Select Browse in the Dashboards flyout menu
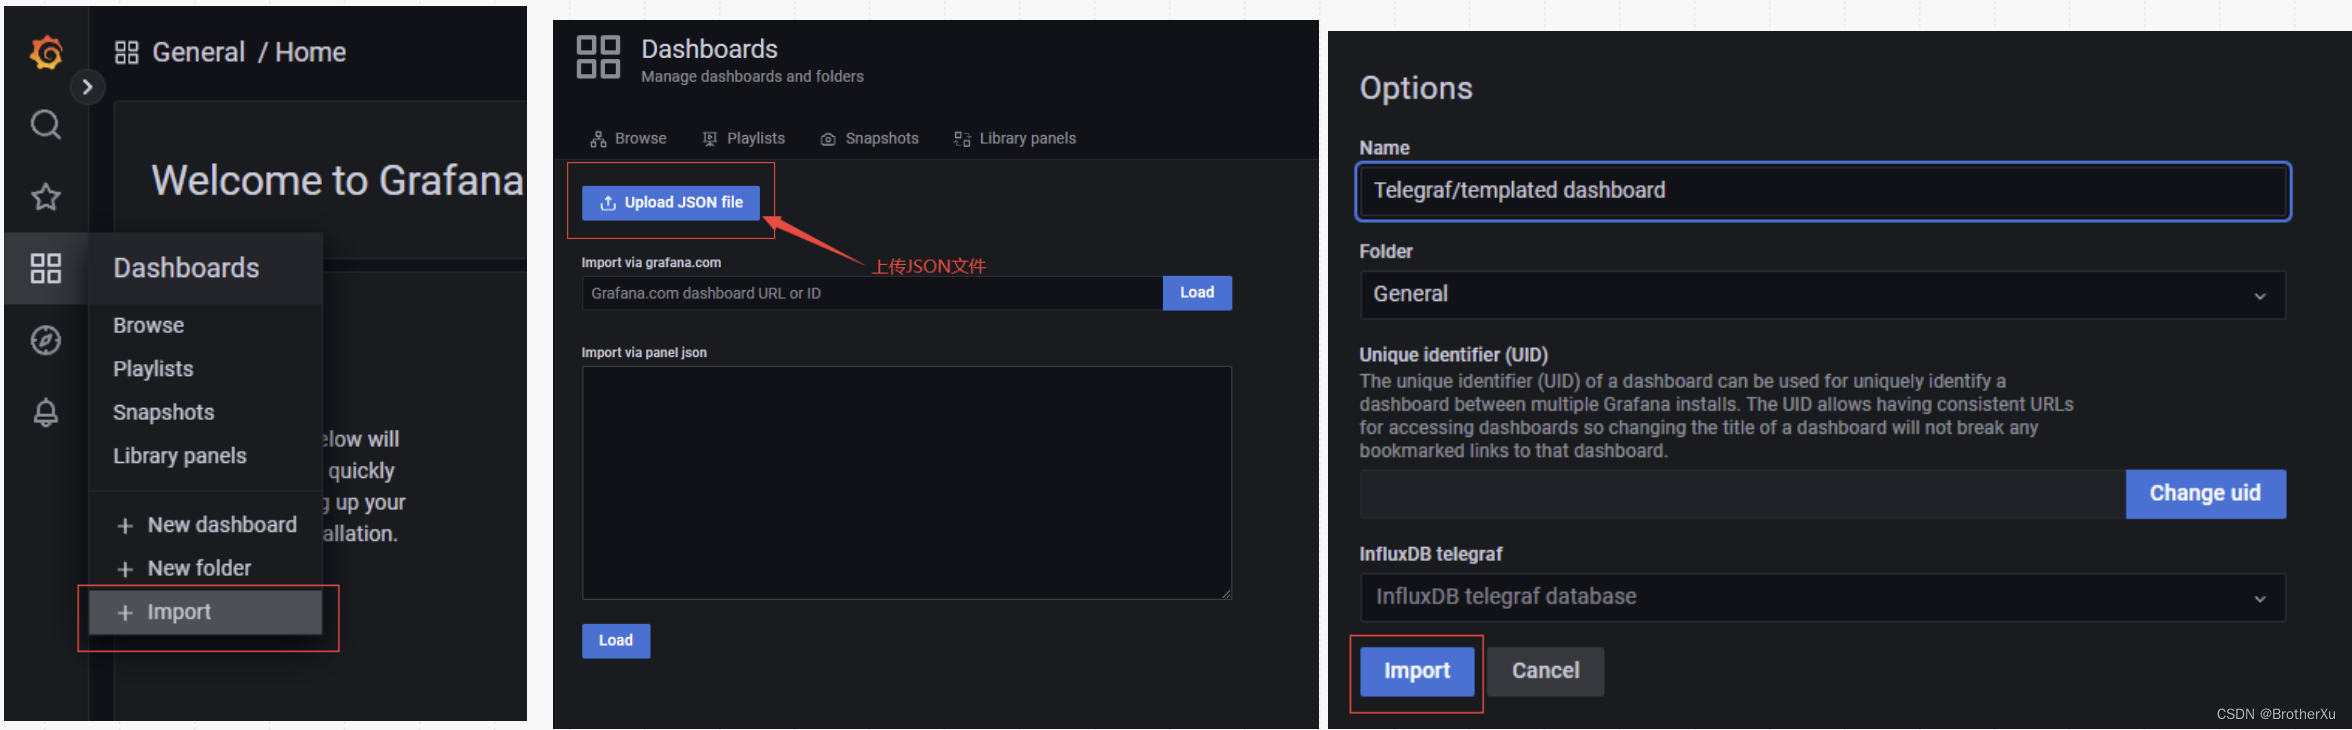This screenshot has width=2352, height=730. click(149, 325)
